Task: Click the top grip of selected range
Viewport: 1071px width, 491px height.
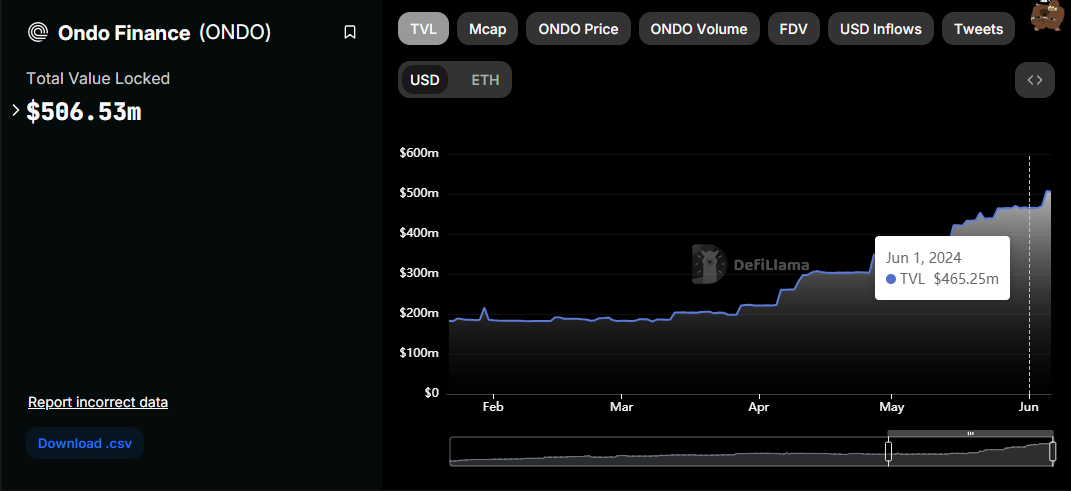Action: click(x=971, y=434)
